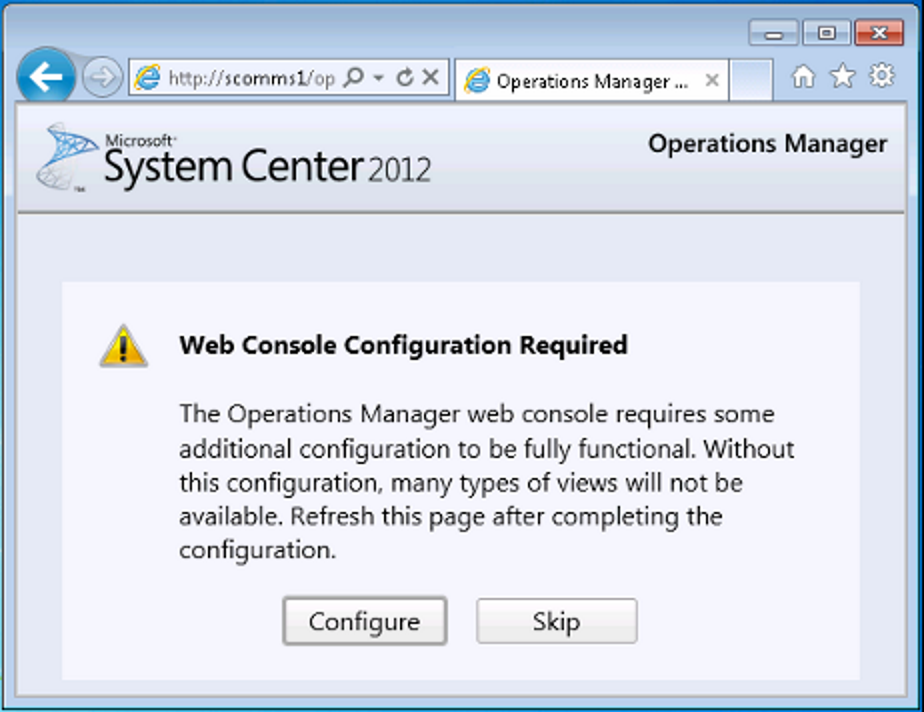Expand the address bar dropdown arrow

tap(379, 77)
